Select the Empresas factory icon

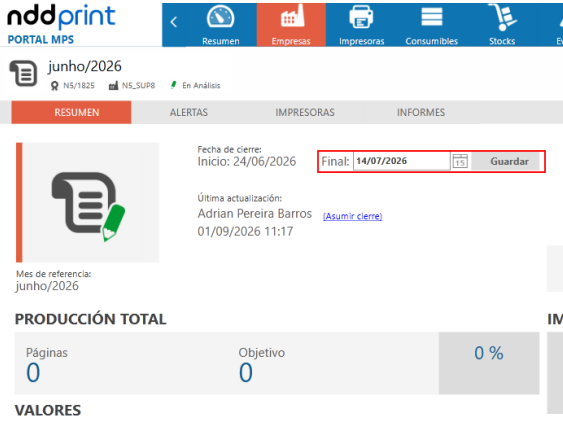[292, 16]
